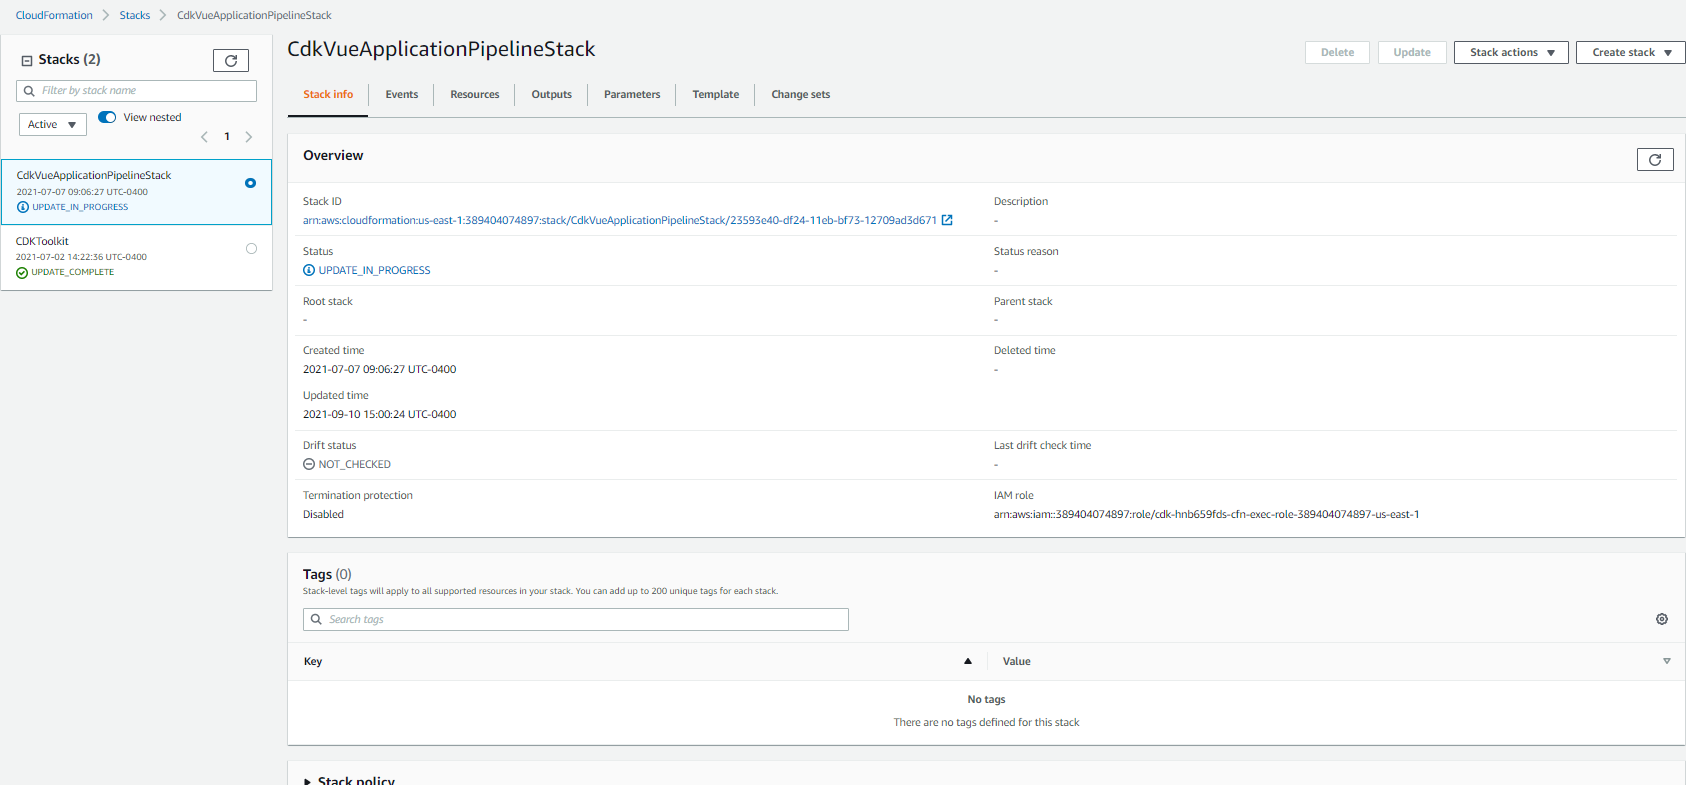Open Stack ID external link icon
The height and width of the screenshot is (785, 1686).
947,220
